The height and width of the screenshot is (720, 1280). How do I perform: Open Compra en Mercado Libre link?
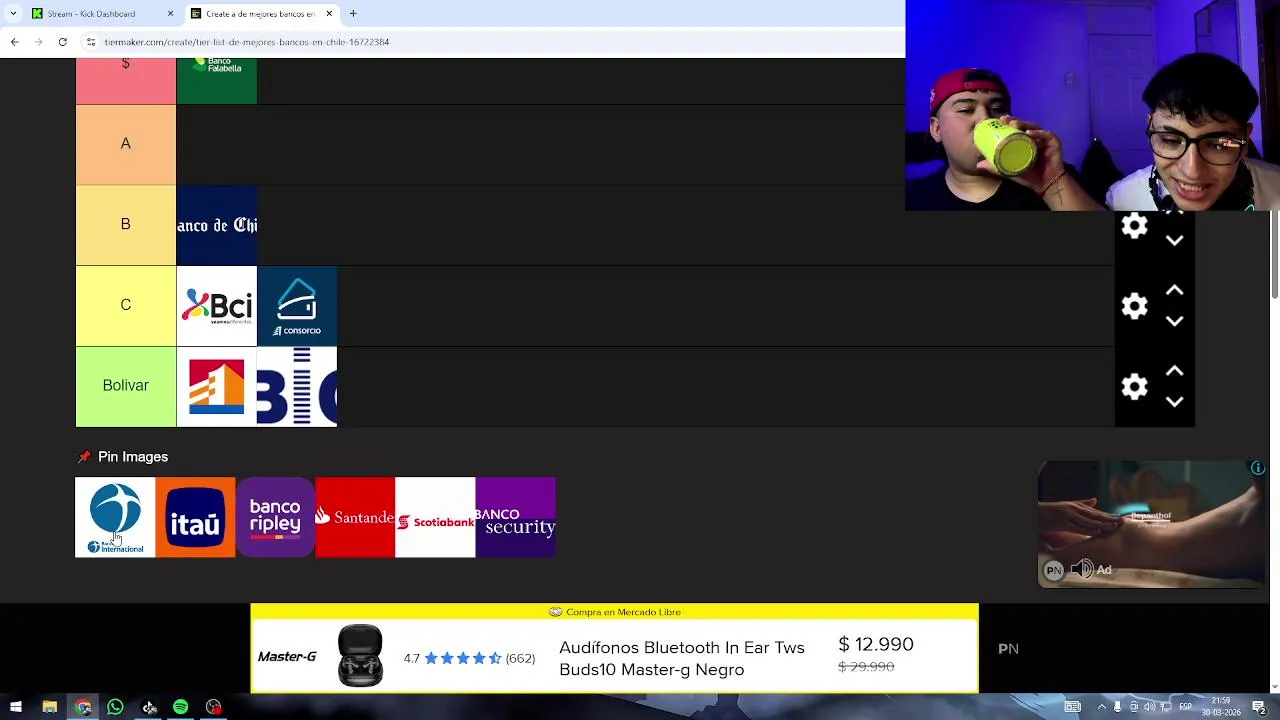615,612
